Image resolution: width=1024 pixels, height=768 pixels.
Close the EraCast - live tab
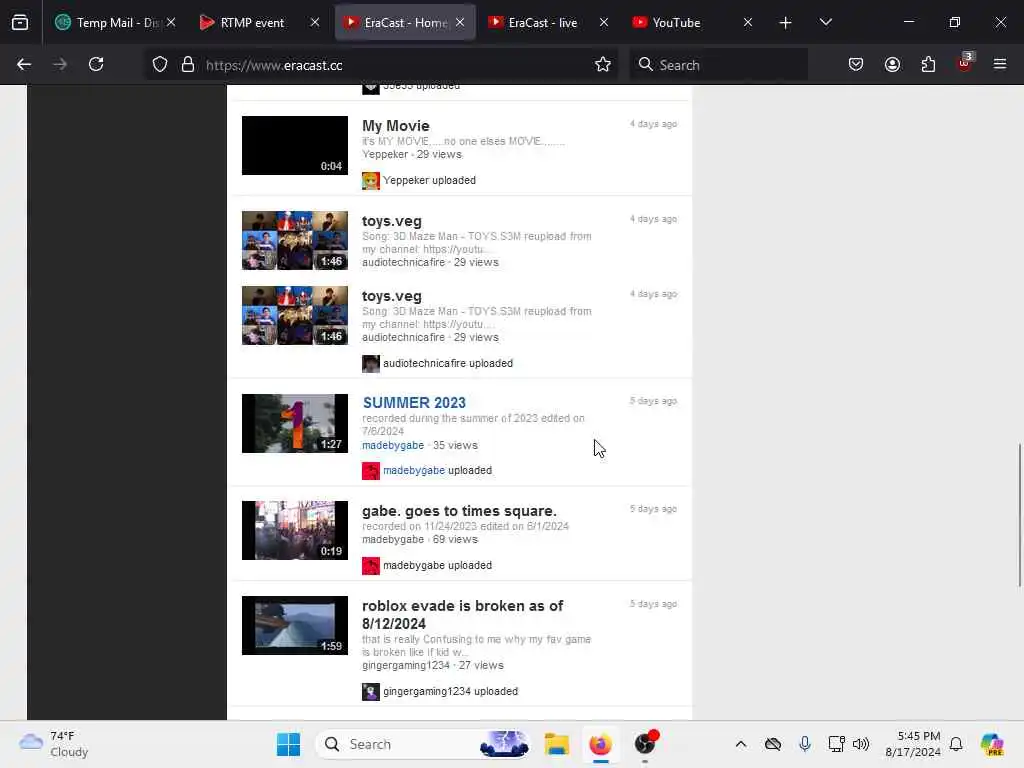point(604,23)
